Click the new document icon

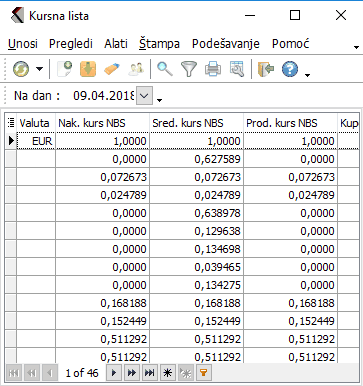click(64, 69)
